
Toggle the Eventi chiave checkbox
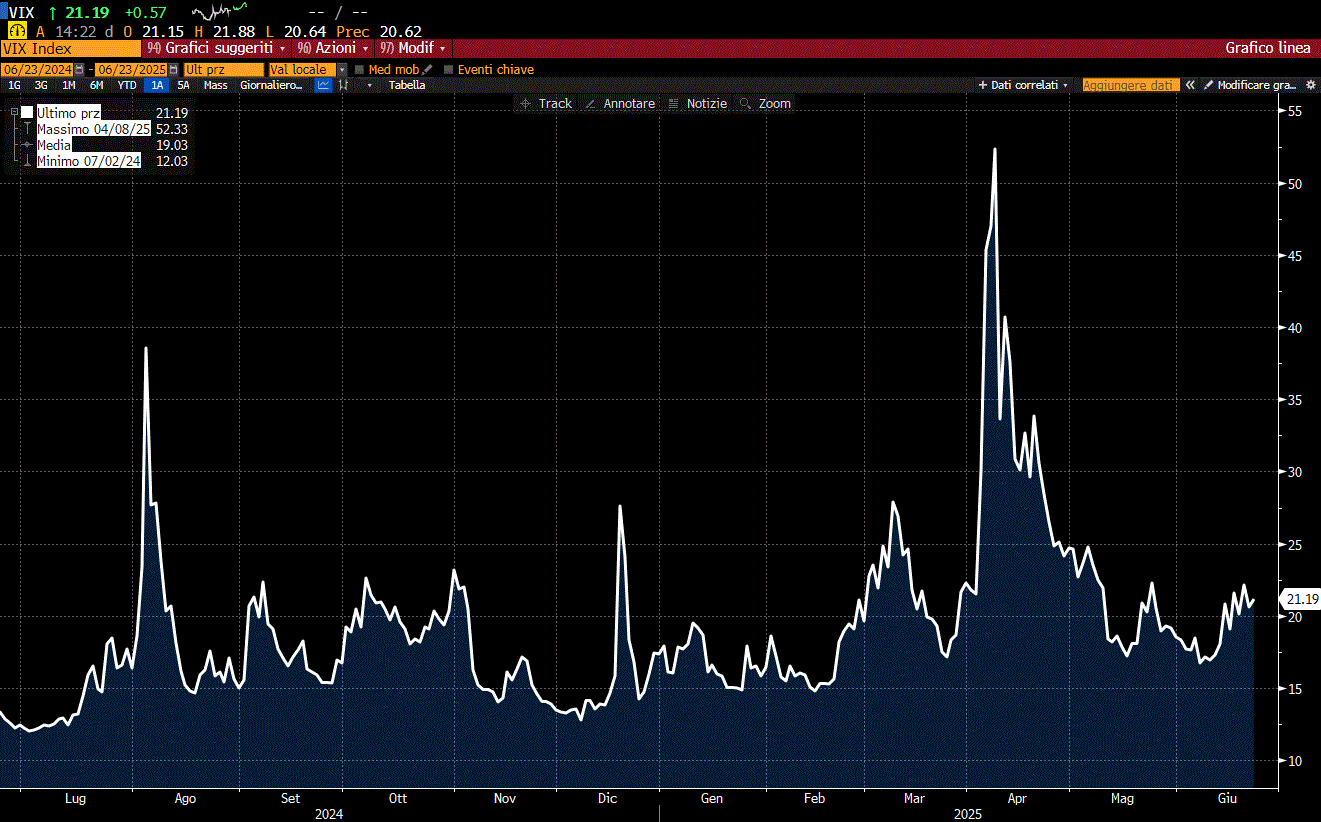pos(448,69)
